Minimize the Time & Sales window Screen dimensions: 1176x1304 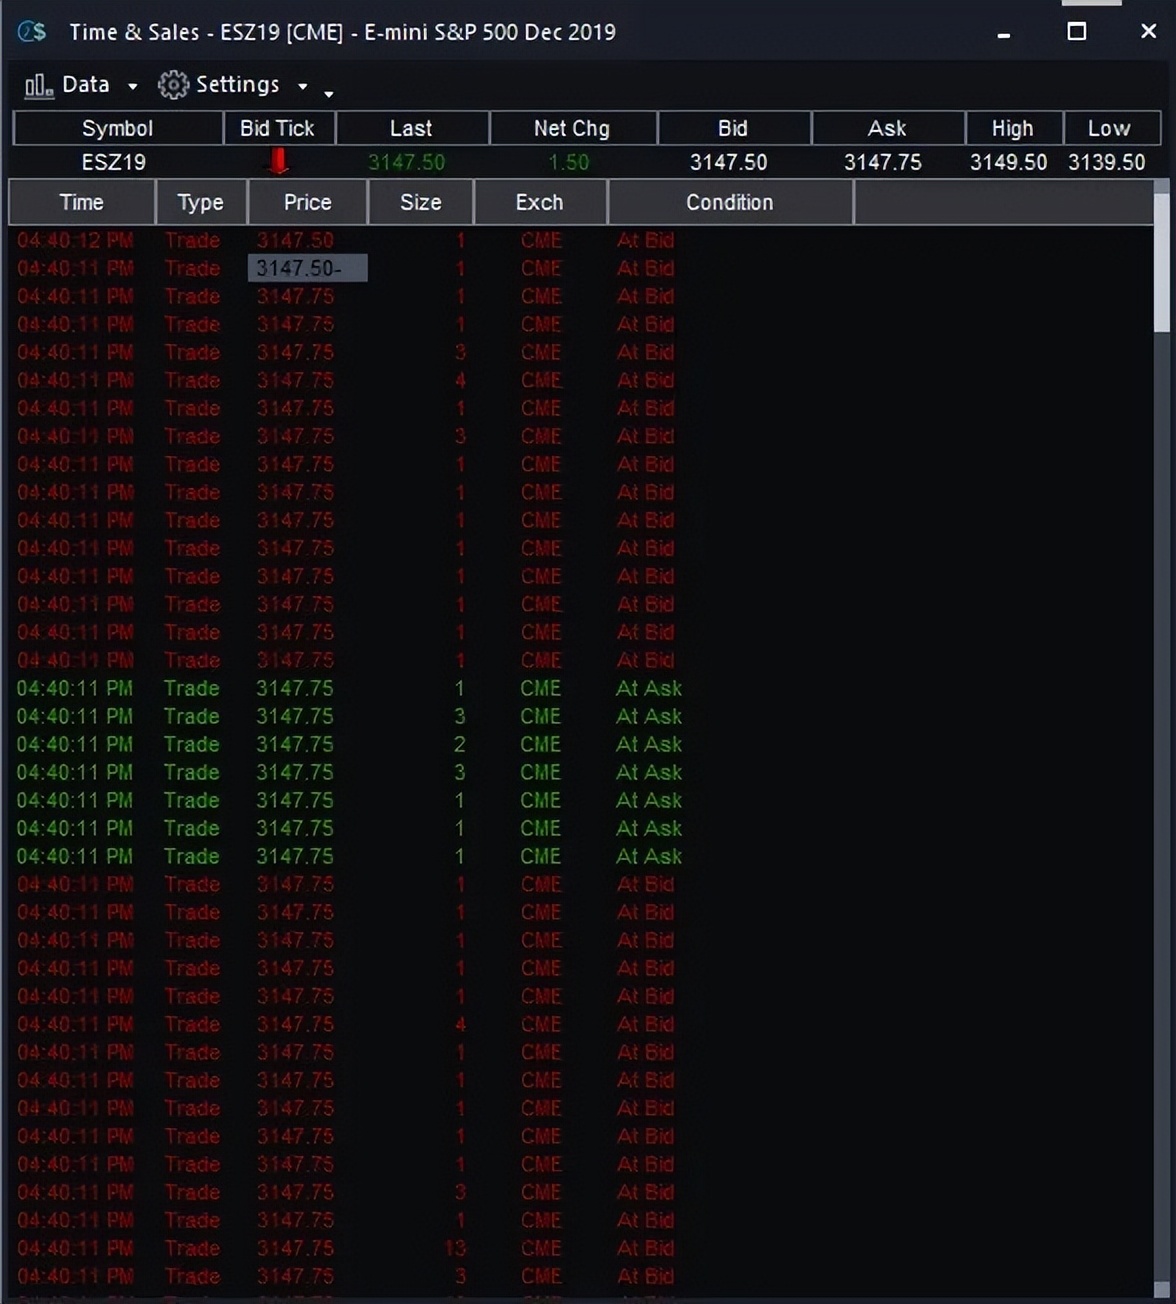coord(1004,34)
